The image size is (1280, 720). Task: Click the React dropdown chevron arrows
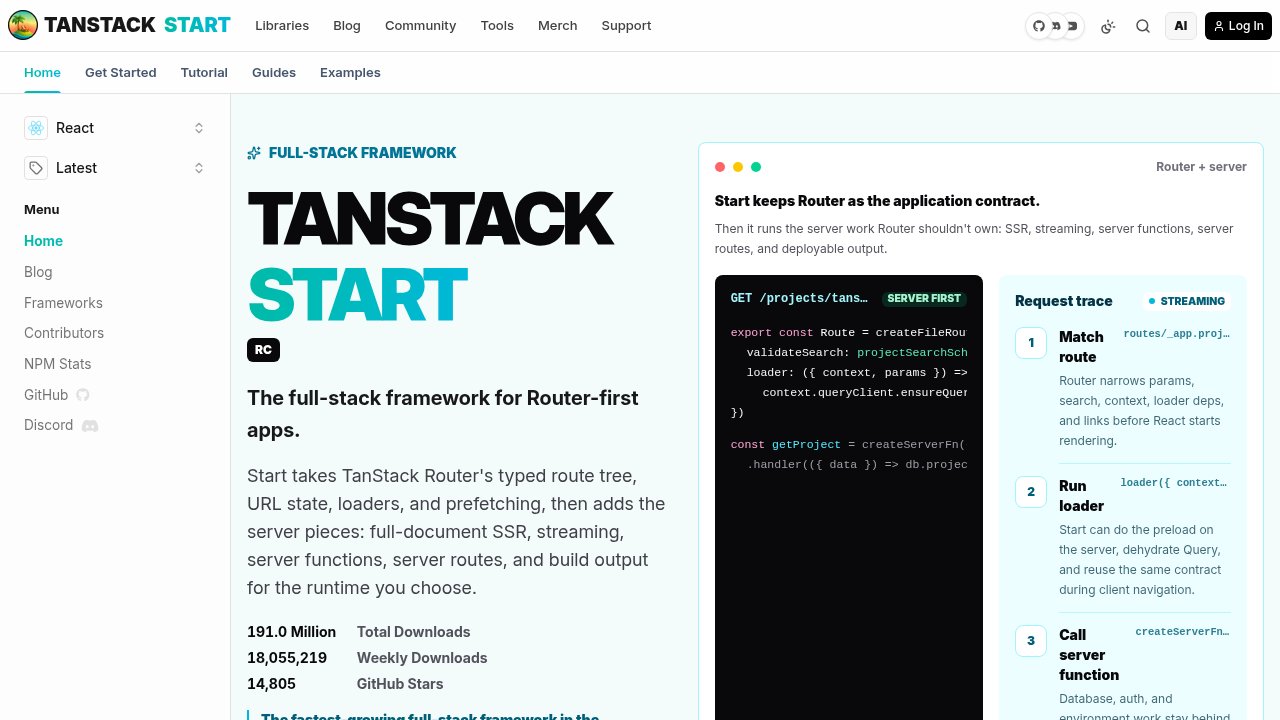199,128
